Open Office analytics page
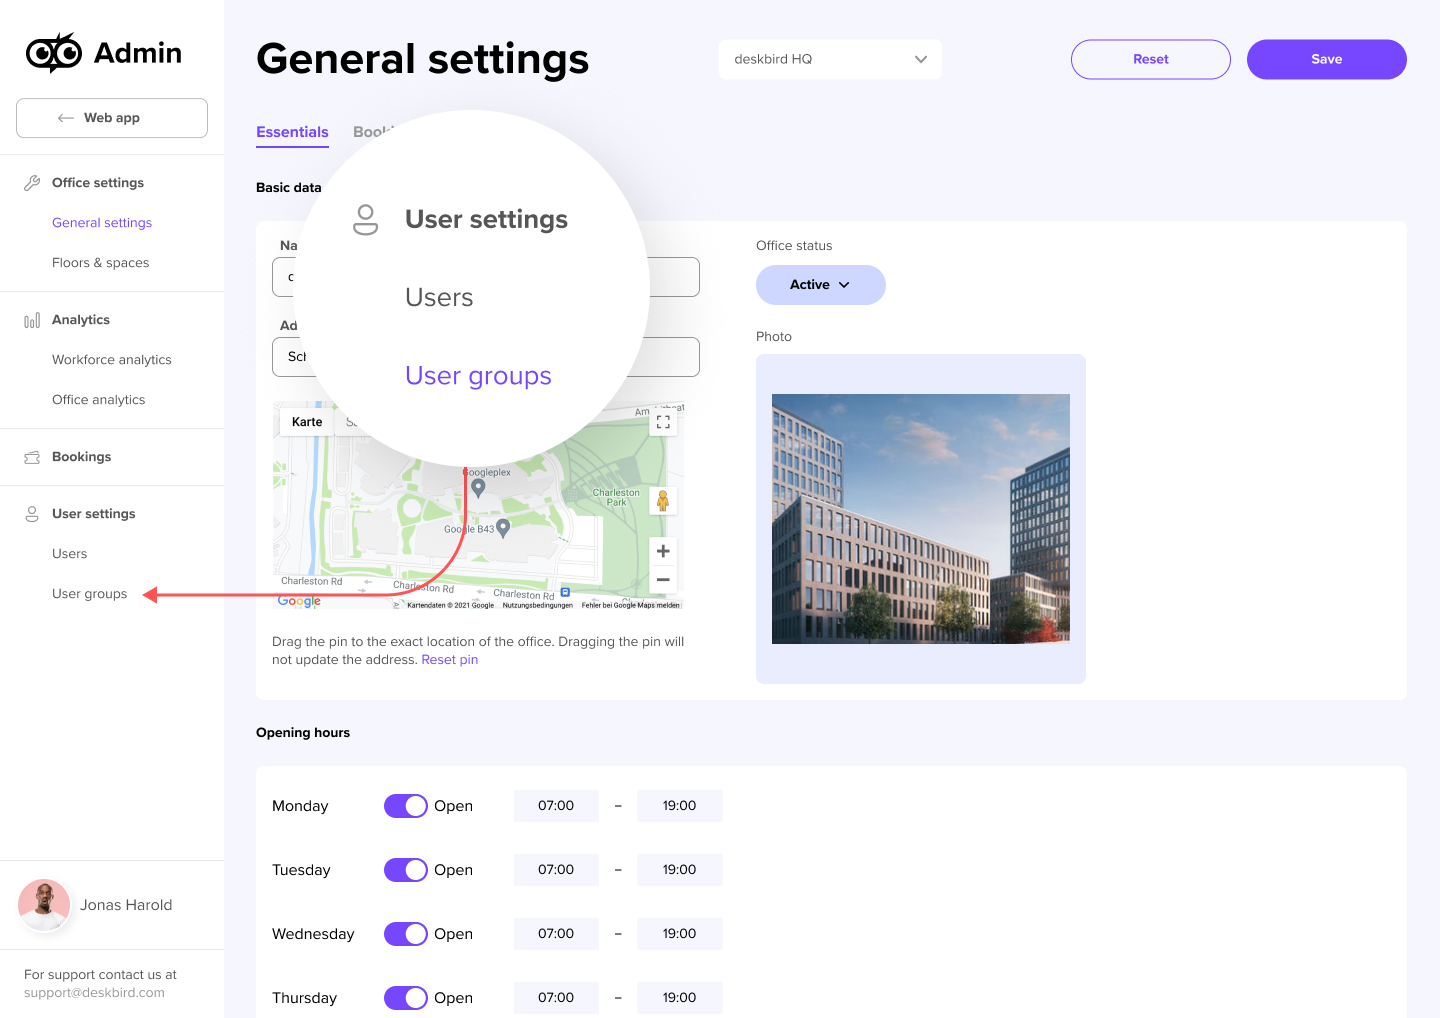The height and width of the screenshot is (1018, 1440). [99, 400]
